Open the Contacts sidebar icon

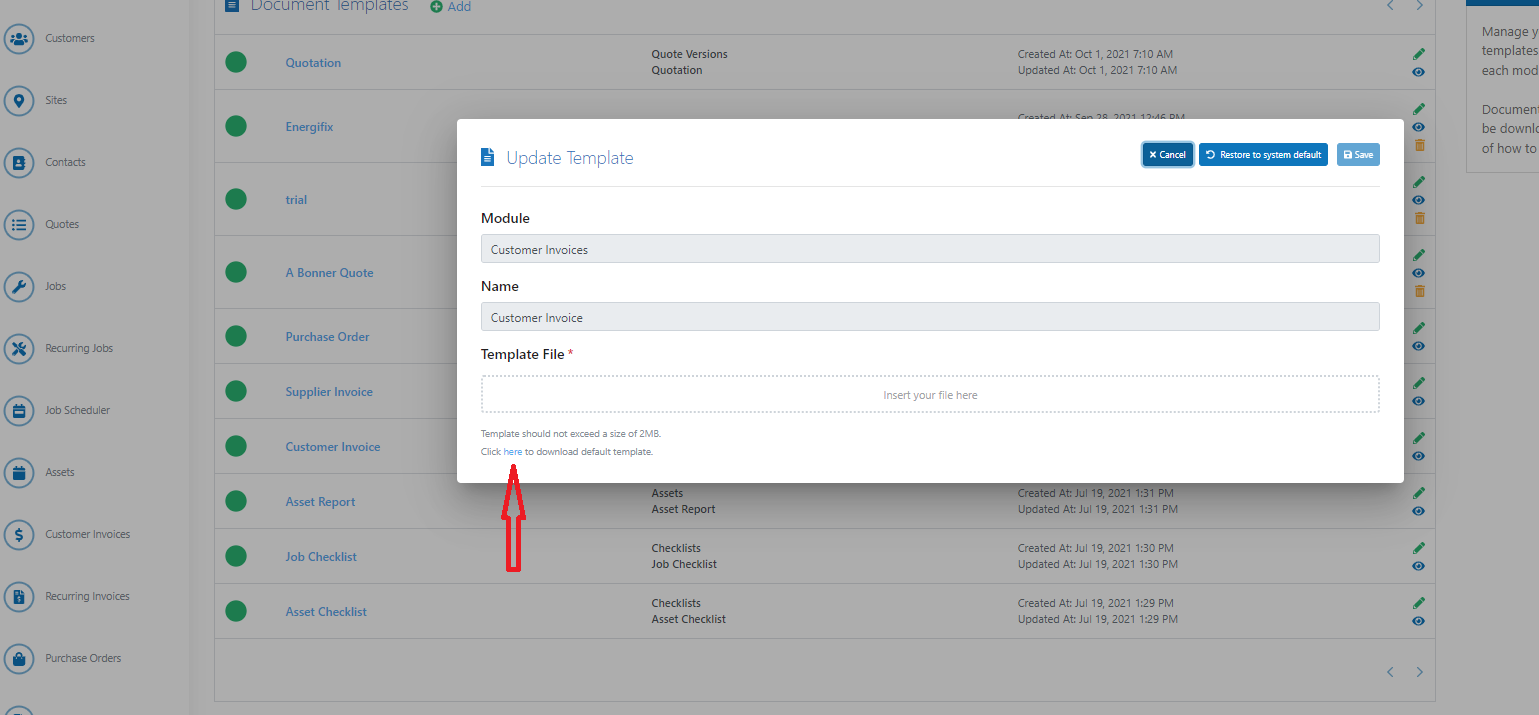[x=18, y=163]
